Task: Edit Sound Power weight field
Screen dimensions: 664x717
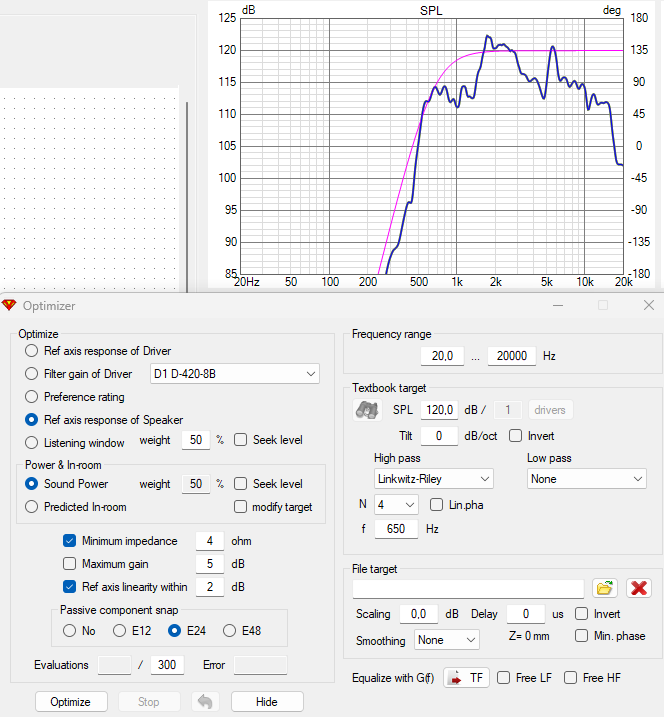Action: (196, 484)
